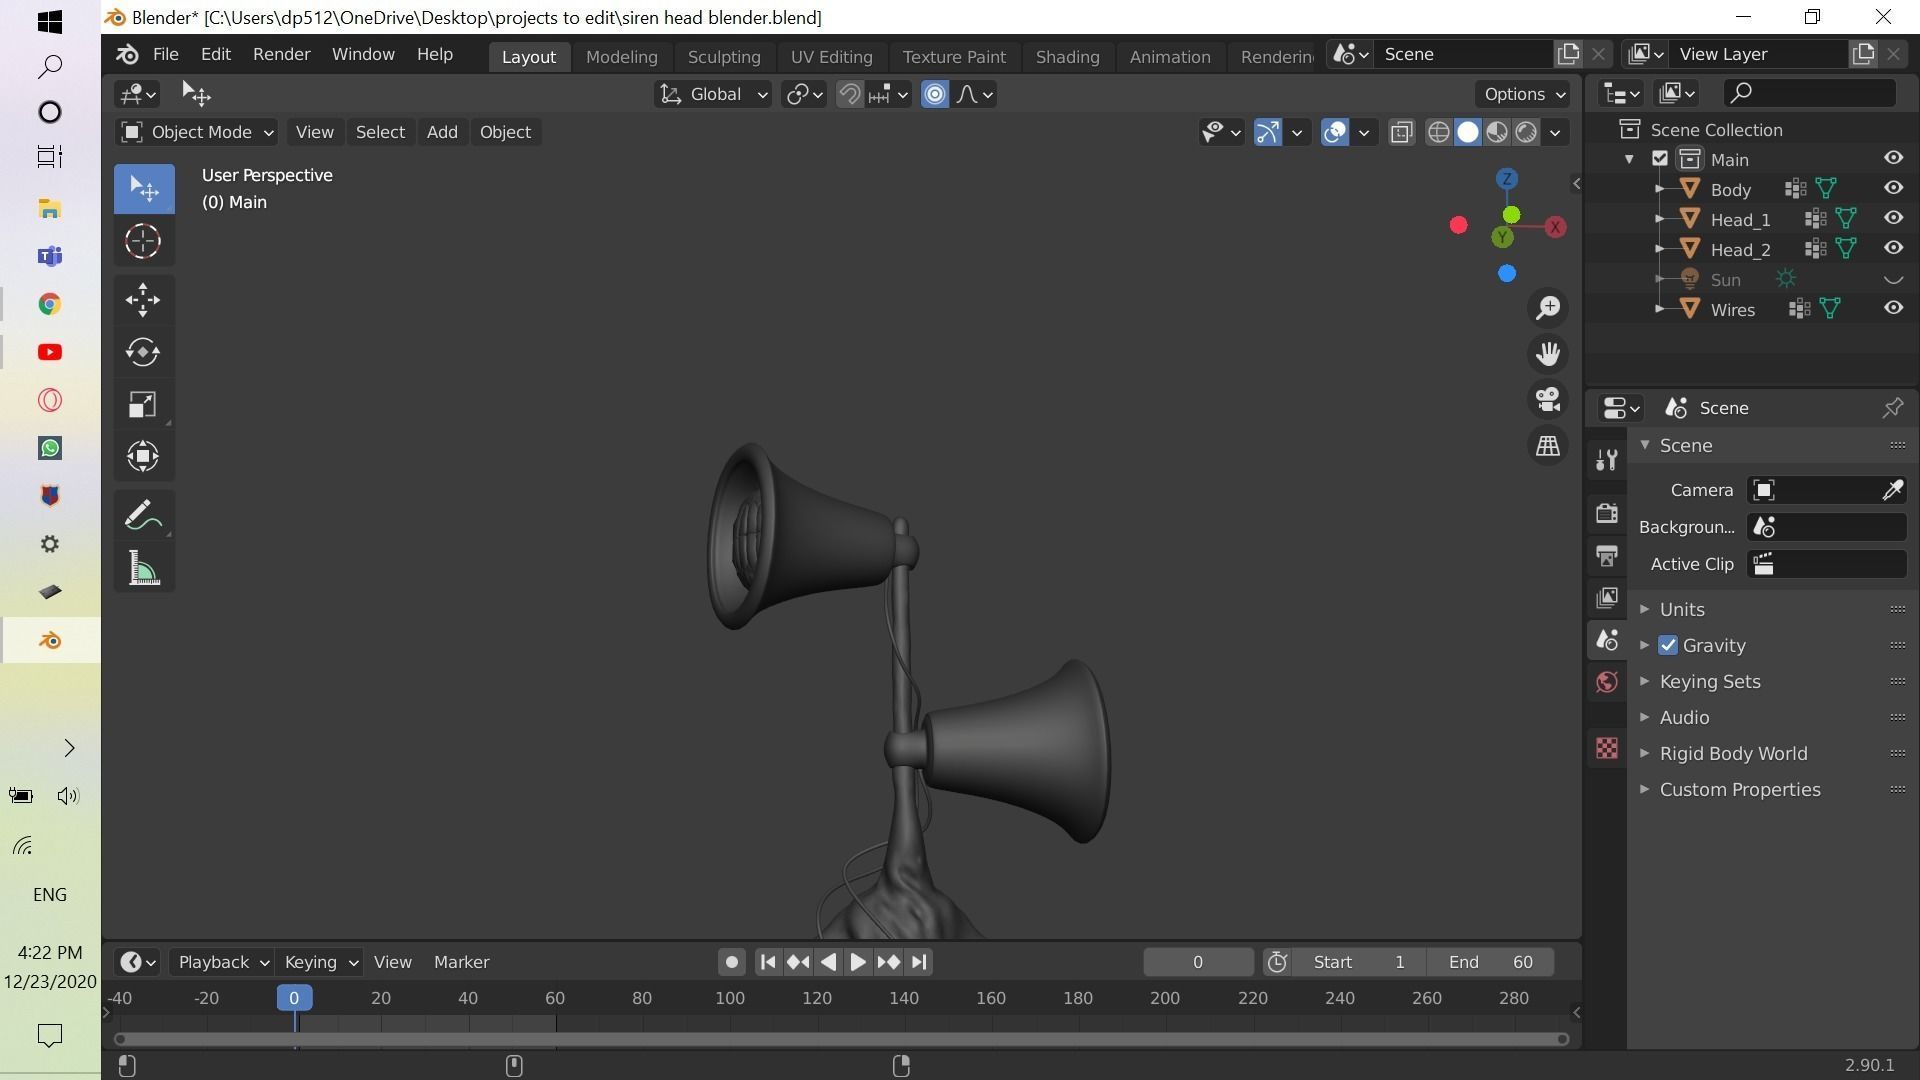Expand the Body object tree row
The image size is (1920, 1080).
pos(1659,189)
